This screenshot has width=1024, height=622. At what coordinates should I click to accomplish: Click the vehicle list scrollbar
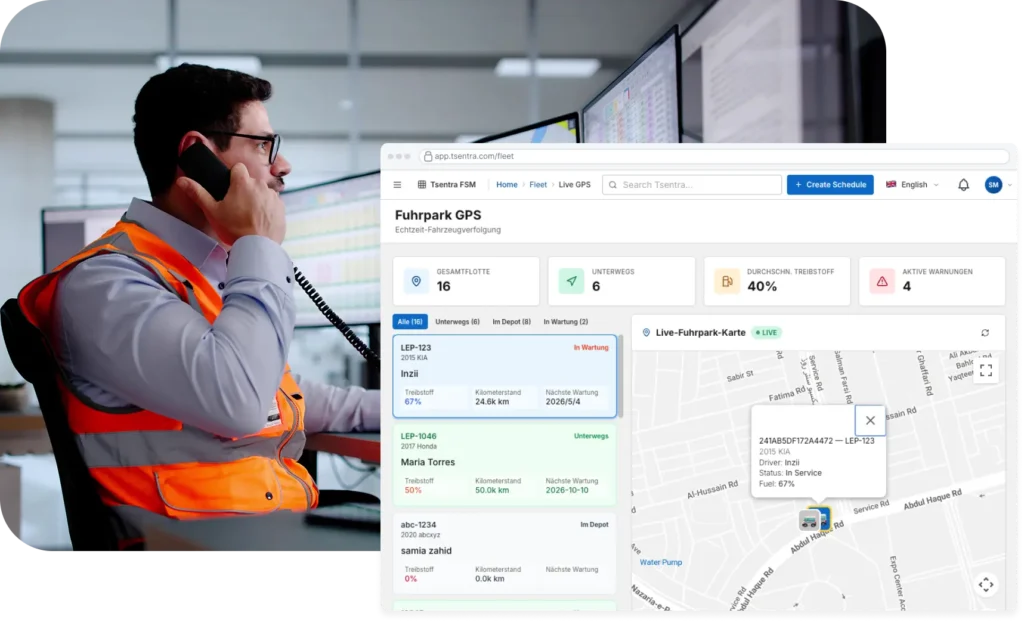(620, 376)
